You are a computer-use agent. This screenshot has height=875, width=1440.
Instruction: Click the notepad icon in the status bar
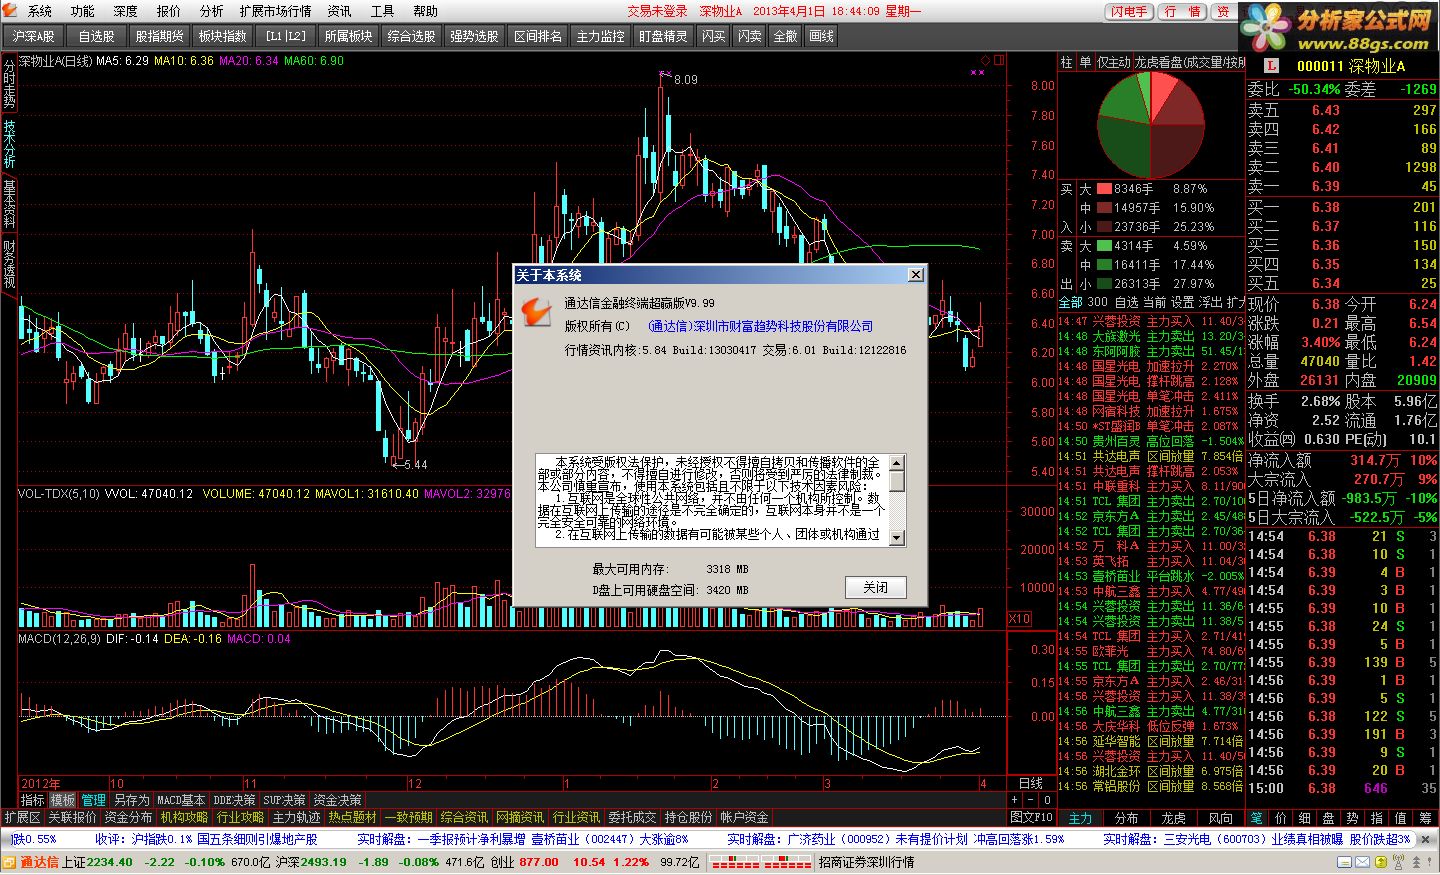pyautogui.click(x=1344, y=862)
